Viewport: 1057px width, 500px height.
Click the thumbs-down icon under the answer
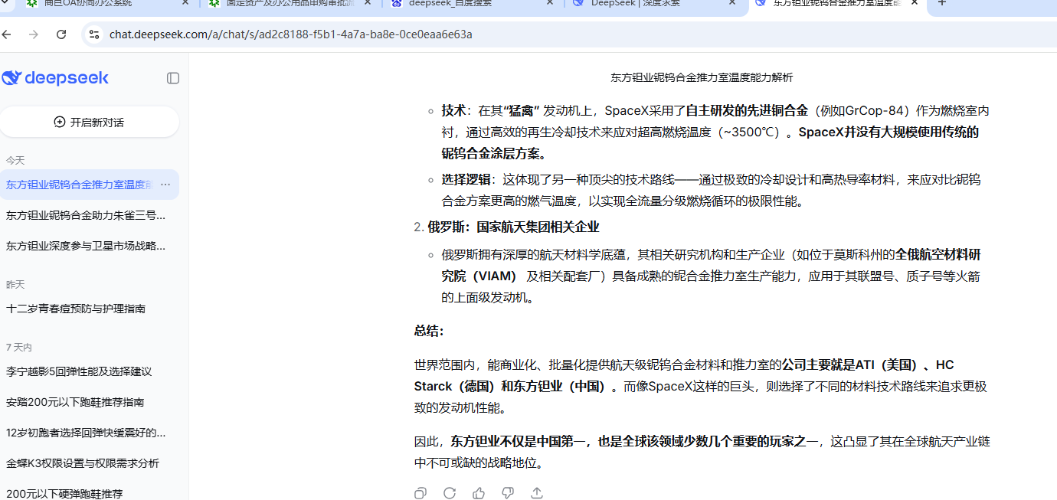click(508, 493)
